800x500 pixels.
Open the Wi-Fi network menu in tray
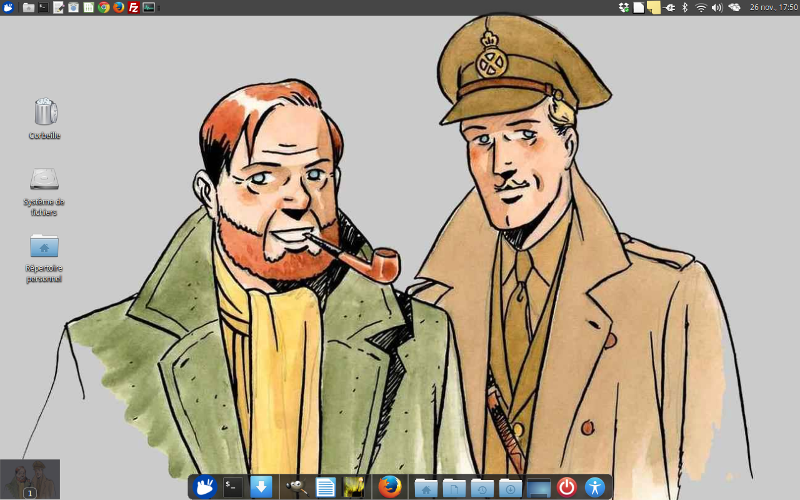click(701, 7)
